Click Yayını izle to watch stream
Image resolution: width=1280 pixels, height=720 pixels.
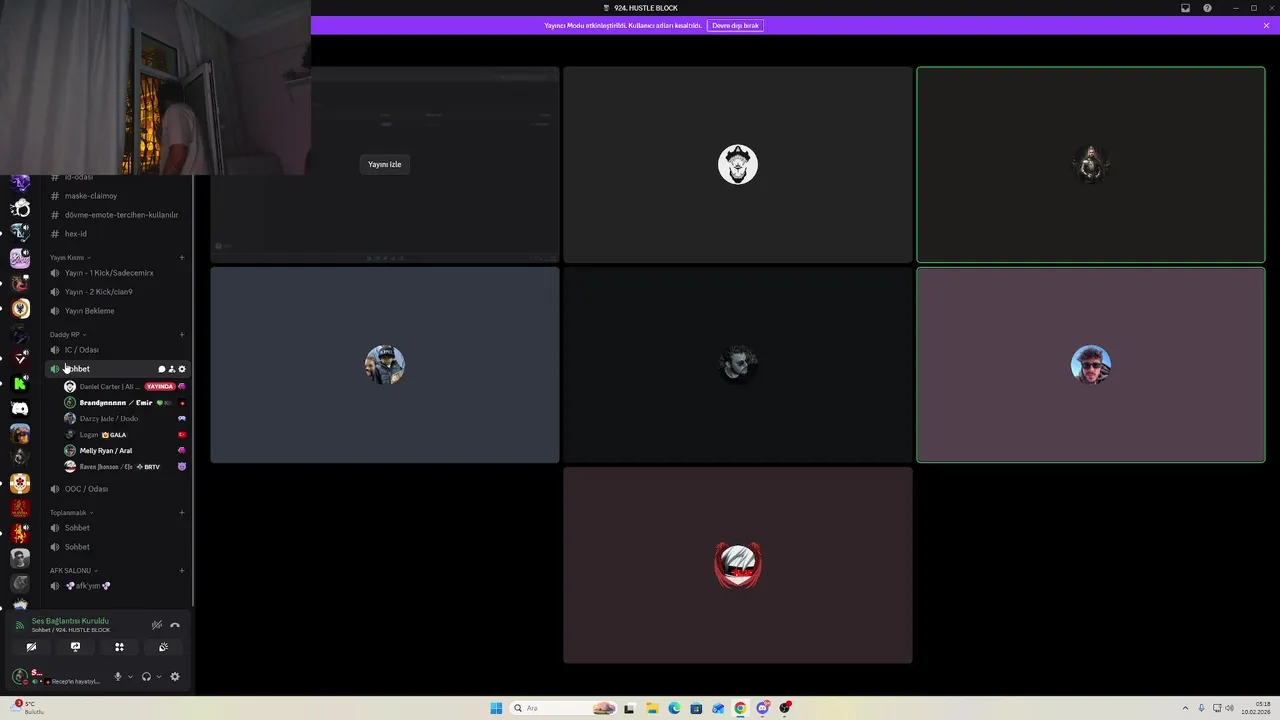click(x=384, y=164)
